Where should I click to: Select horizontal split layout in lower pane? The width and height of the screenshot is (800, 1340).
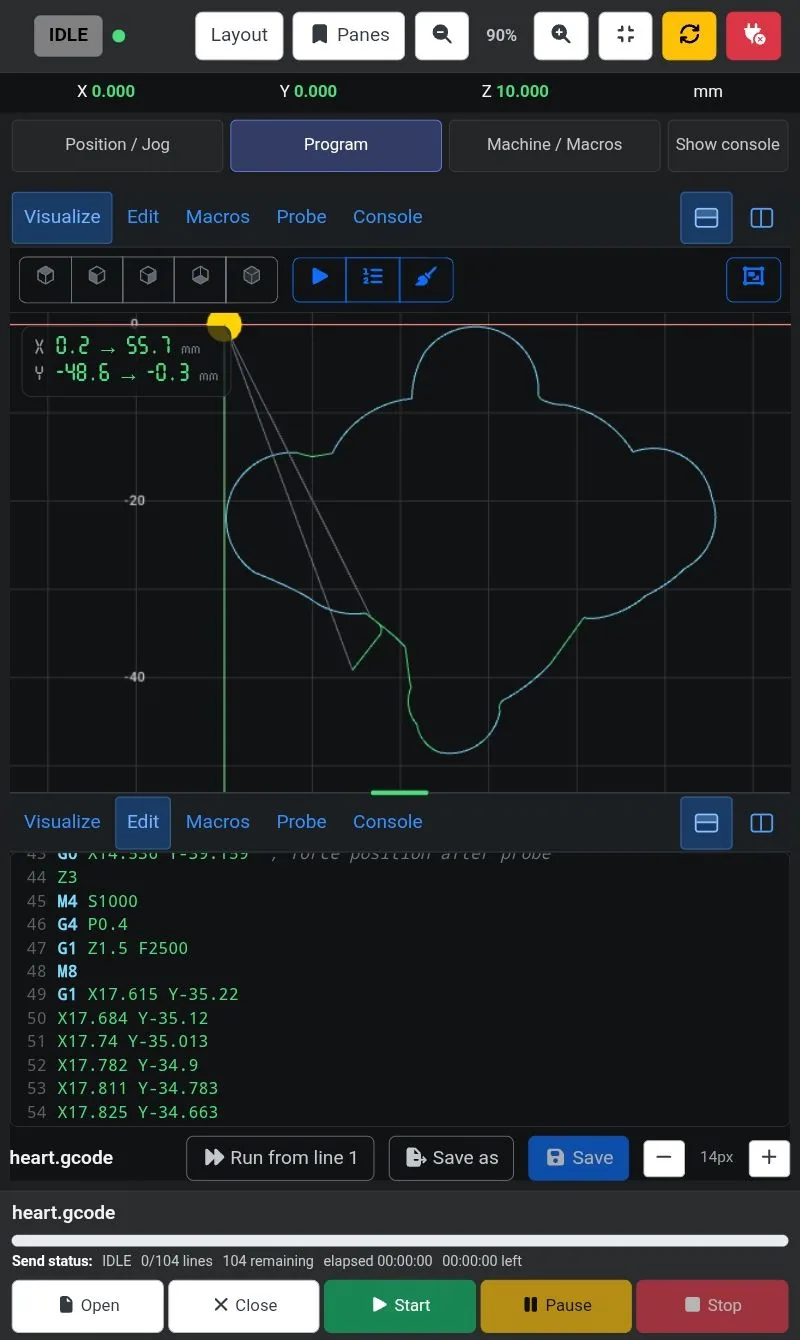(x=706, y=823)
